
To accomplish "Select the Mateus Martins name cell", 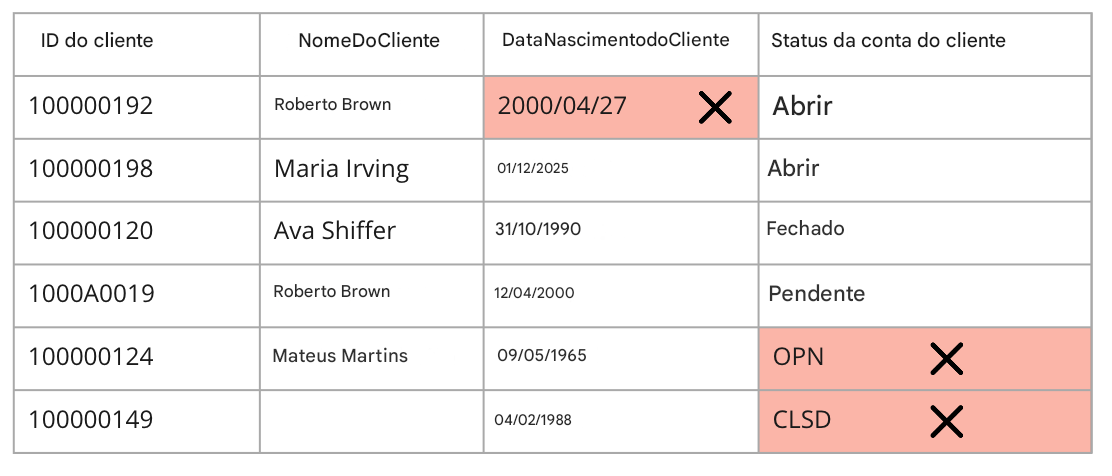I will [x=340, y=356].
